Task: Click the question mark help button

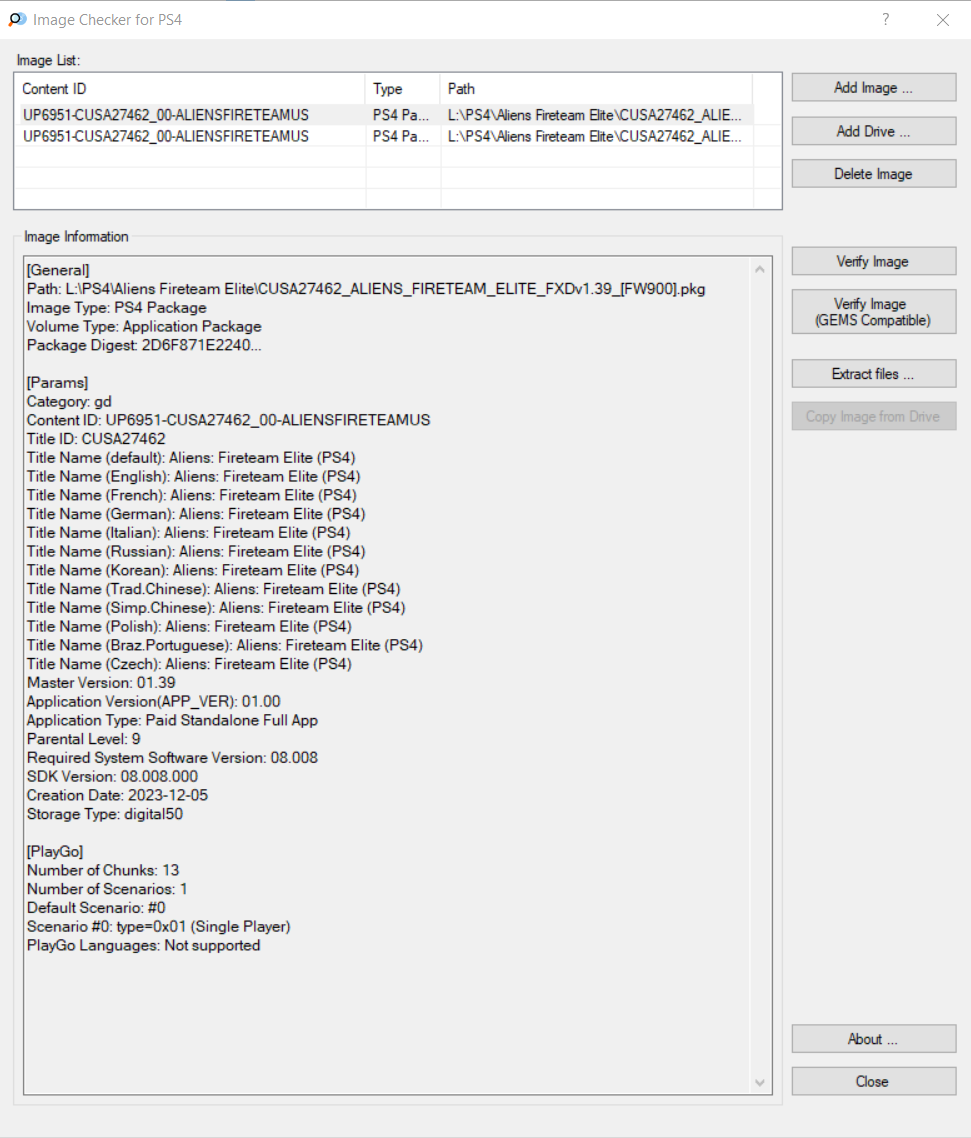Action: 885,20
